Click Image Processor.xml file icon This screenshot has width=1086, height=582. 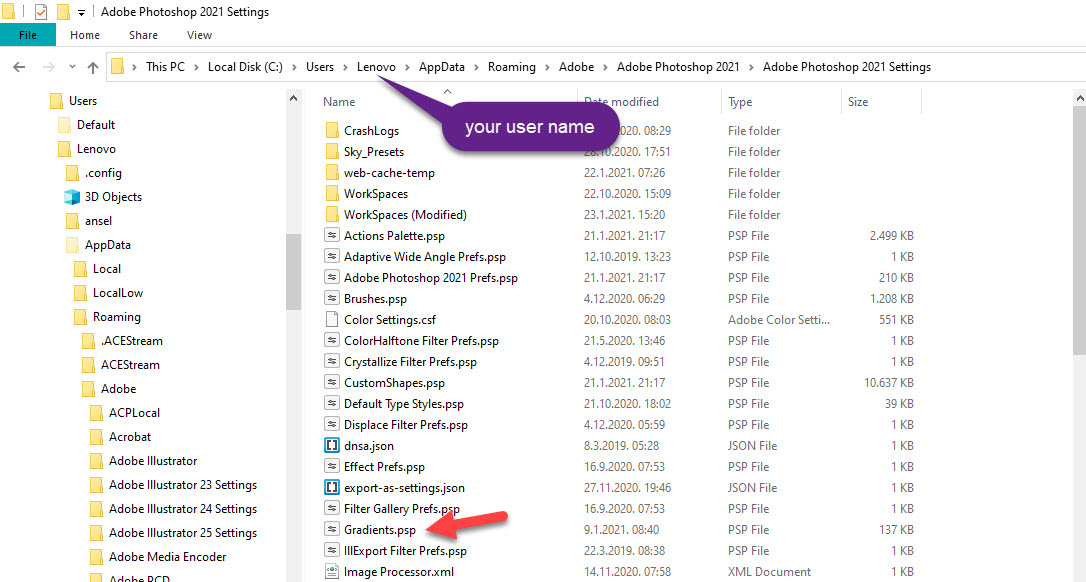(x=332, y=572)
